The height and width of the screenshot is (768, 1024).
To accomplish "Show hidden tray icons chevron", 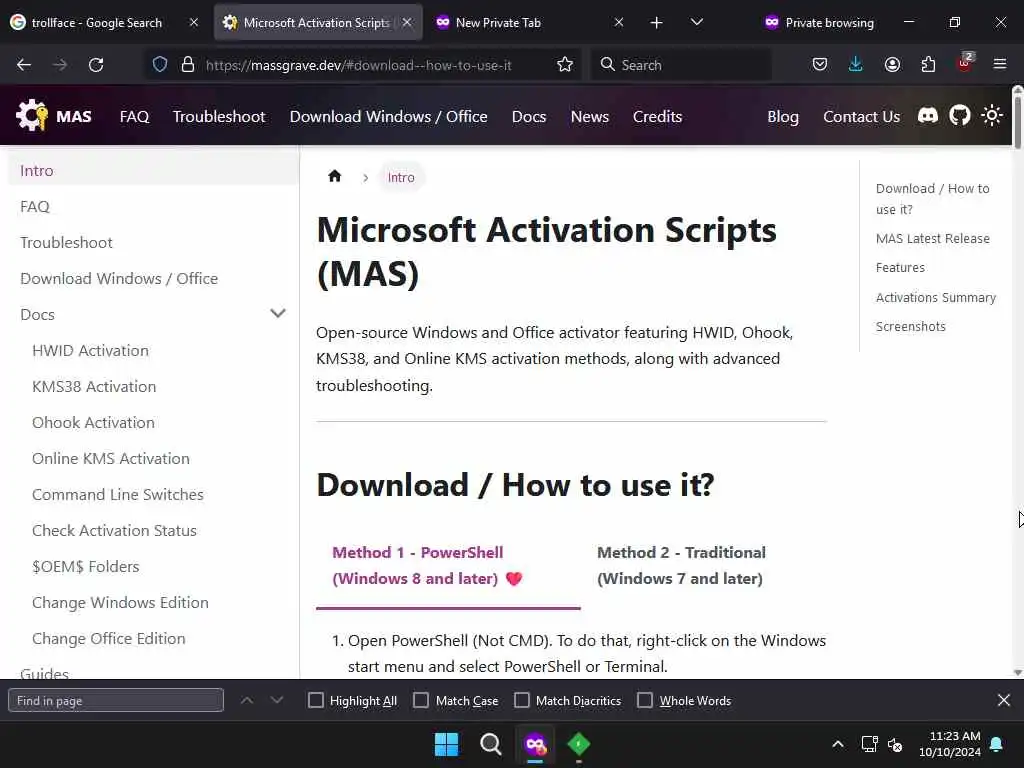I will (838, 744).
